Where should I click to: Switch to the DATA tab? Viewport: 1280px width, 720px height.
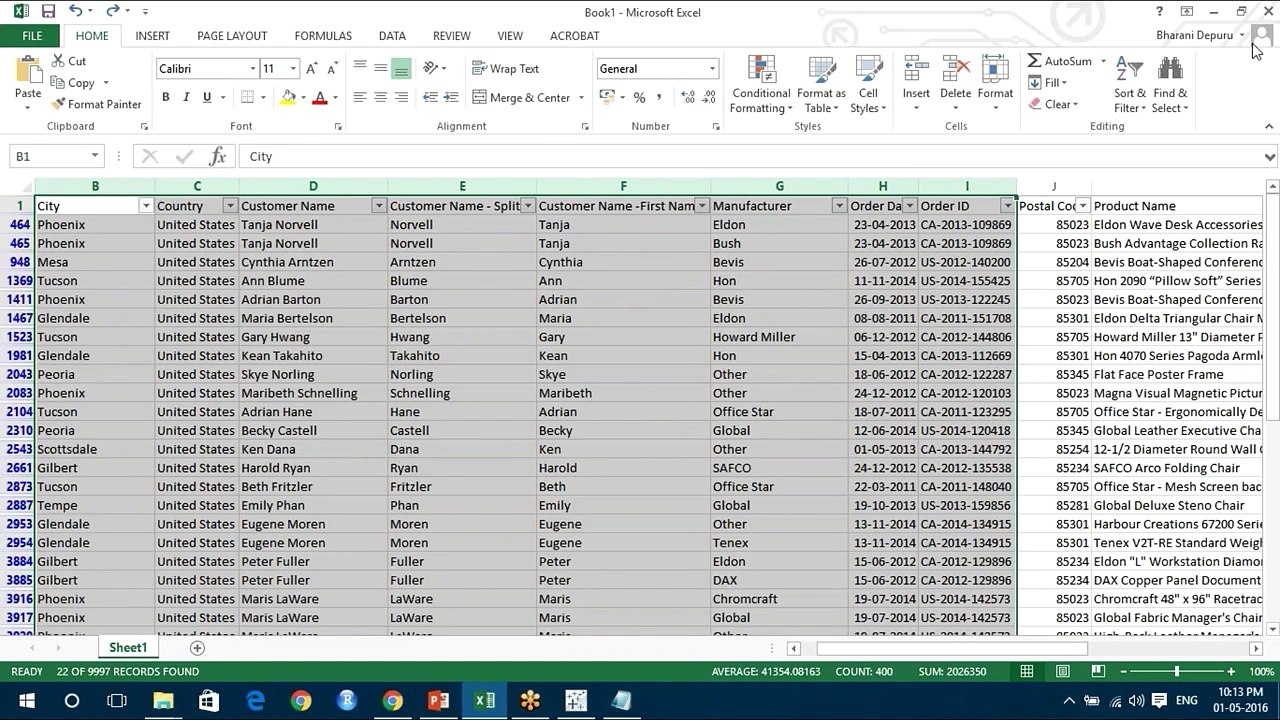point(392,36)
